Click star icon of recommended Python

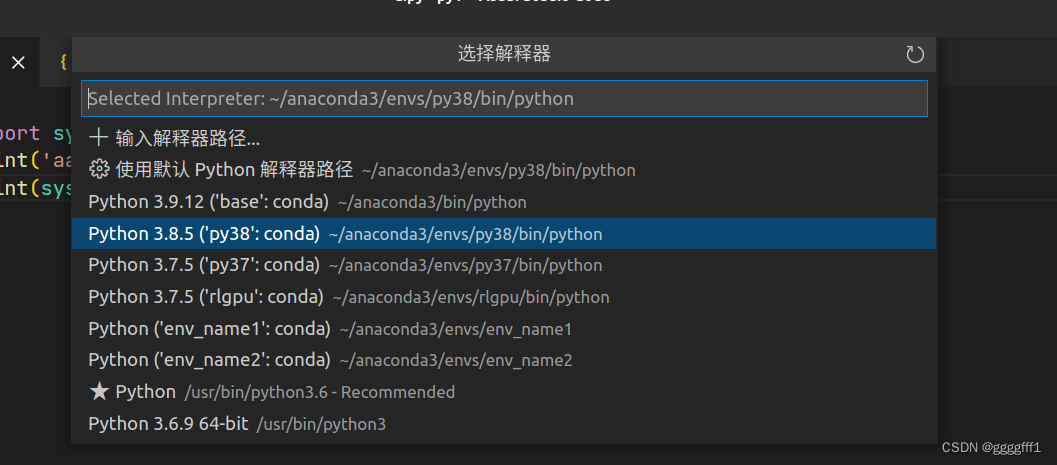[x=99, y=391]
